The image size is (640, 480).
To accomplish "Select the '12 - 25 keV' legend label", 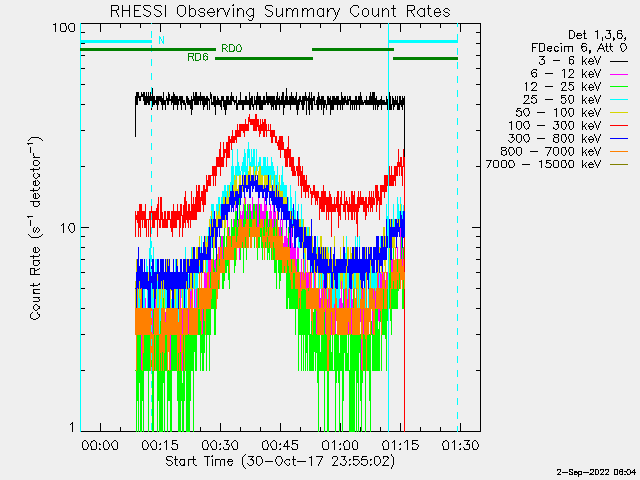I will point(563,87).
